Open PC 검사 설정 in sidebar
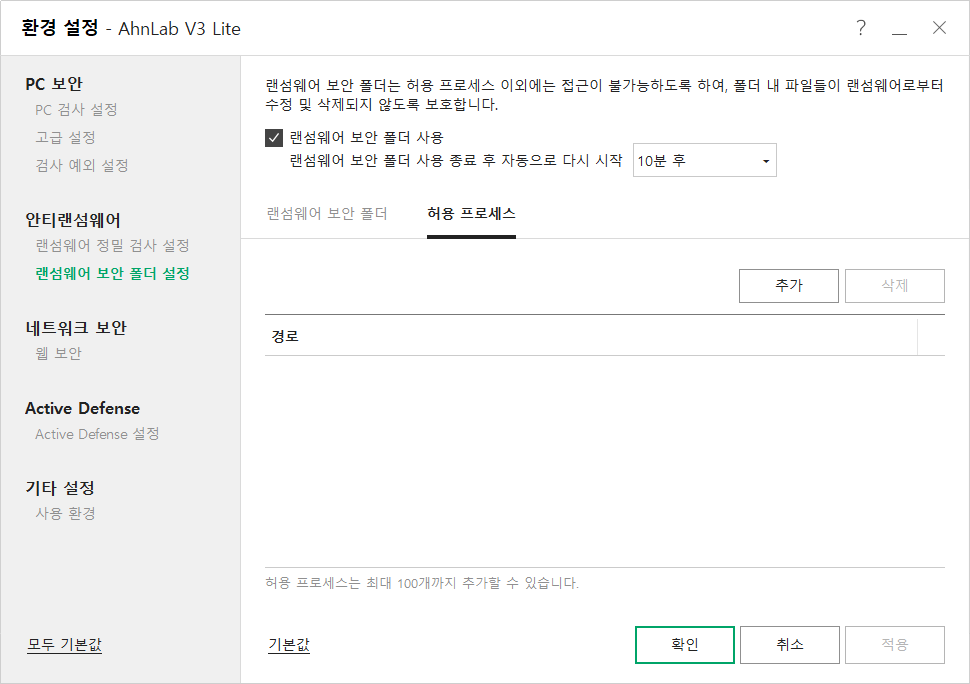 76,110
